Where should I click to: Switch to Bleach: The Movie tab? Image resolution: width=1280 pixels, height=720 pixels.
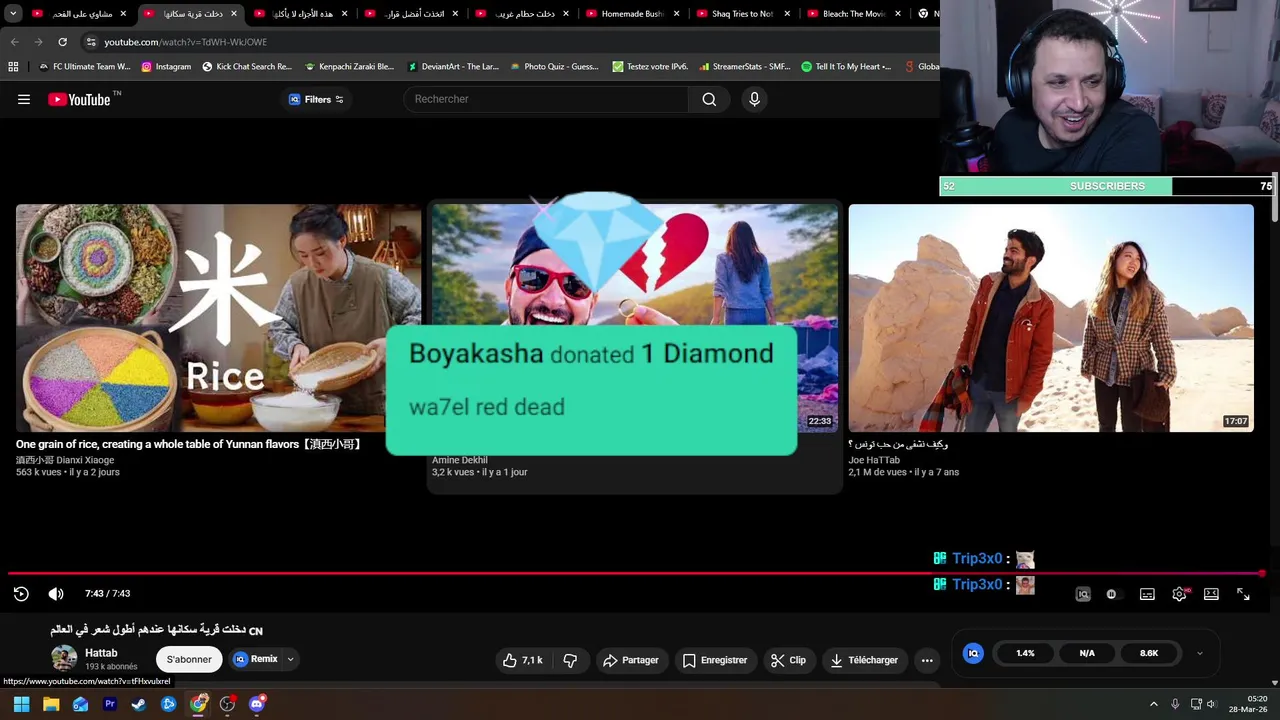click(853, 14)
